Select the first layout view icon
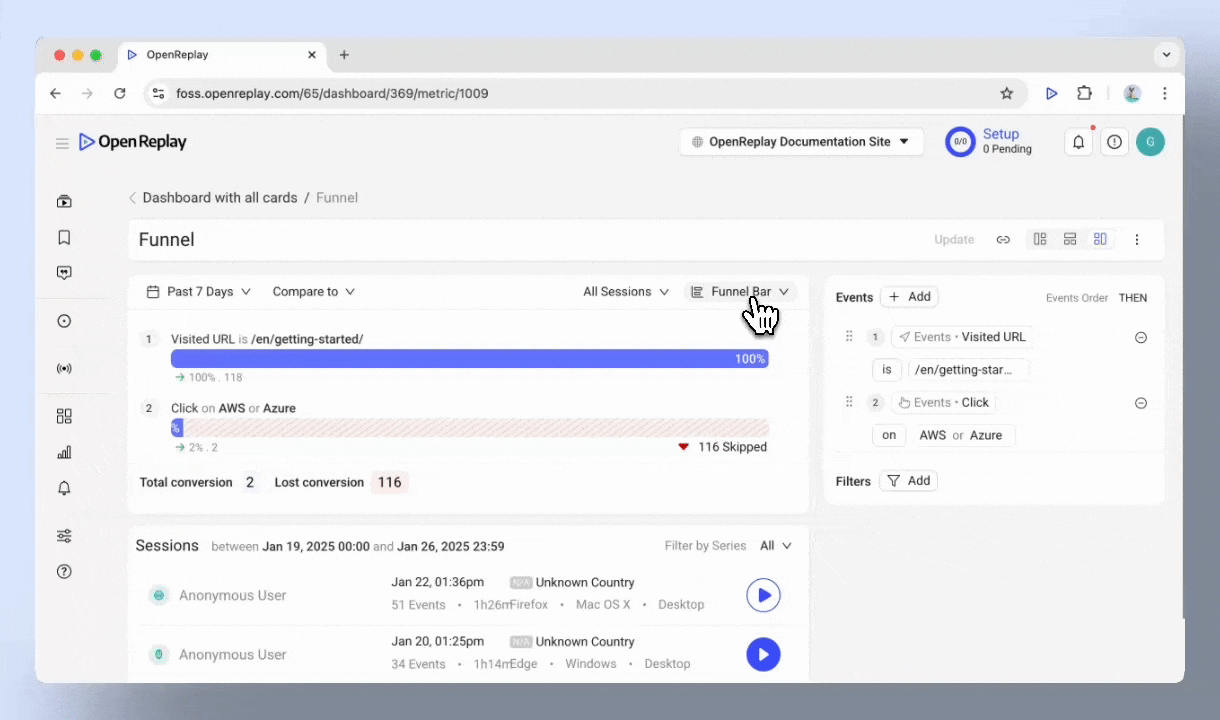This screenshot has height=720, width=1220. click(1040, 239)
